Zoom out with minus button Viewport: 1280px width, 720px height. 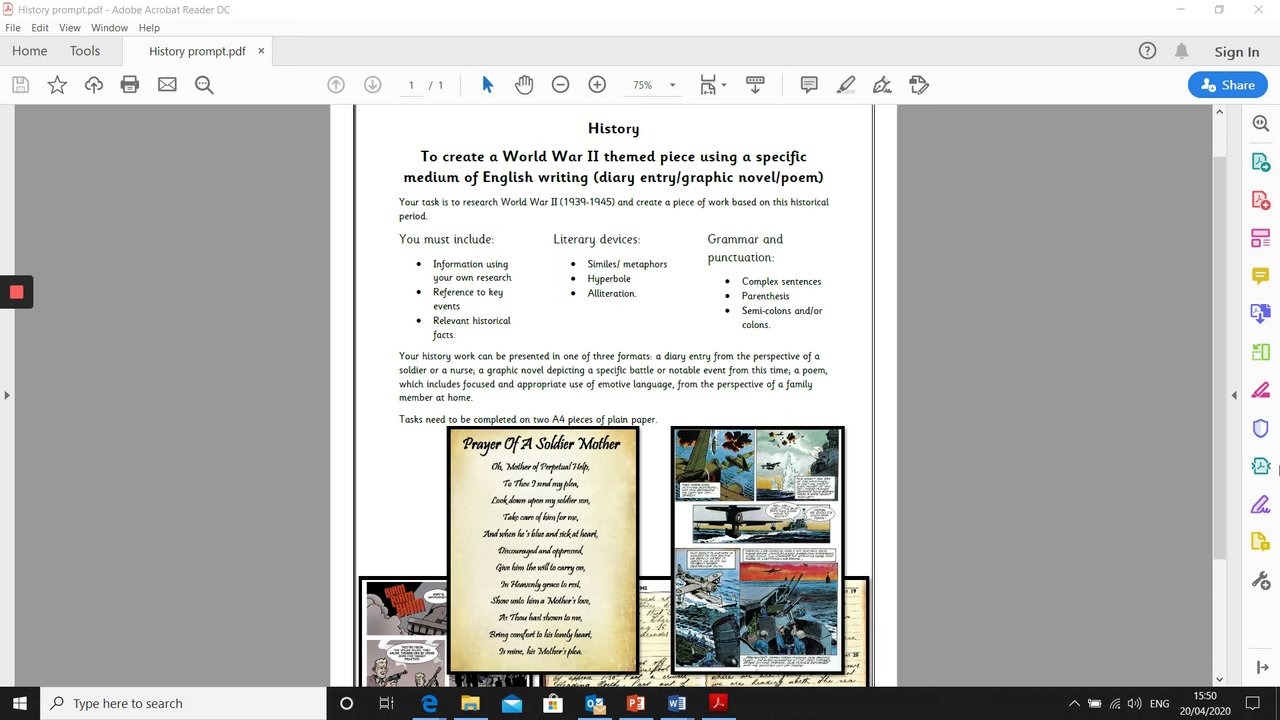click(560, 85)
